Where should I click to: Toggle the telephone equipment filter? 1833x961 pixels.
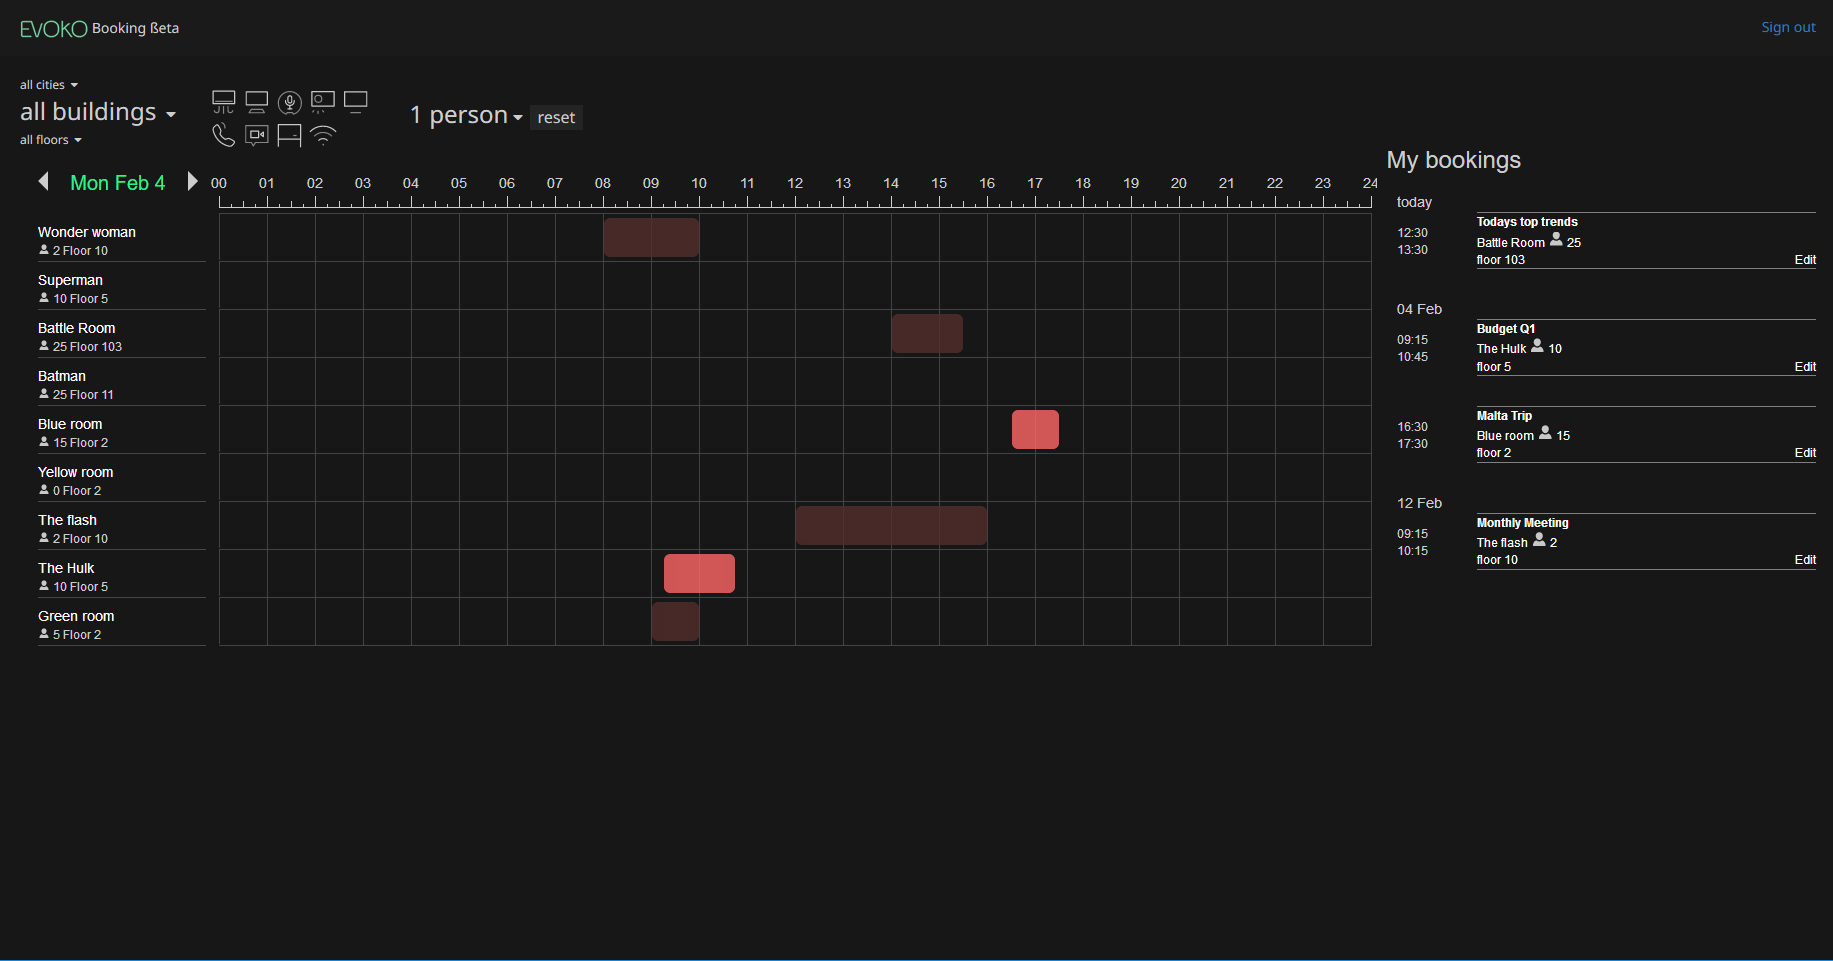click(x=224, y=135)
